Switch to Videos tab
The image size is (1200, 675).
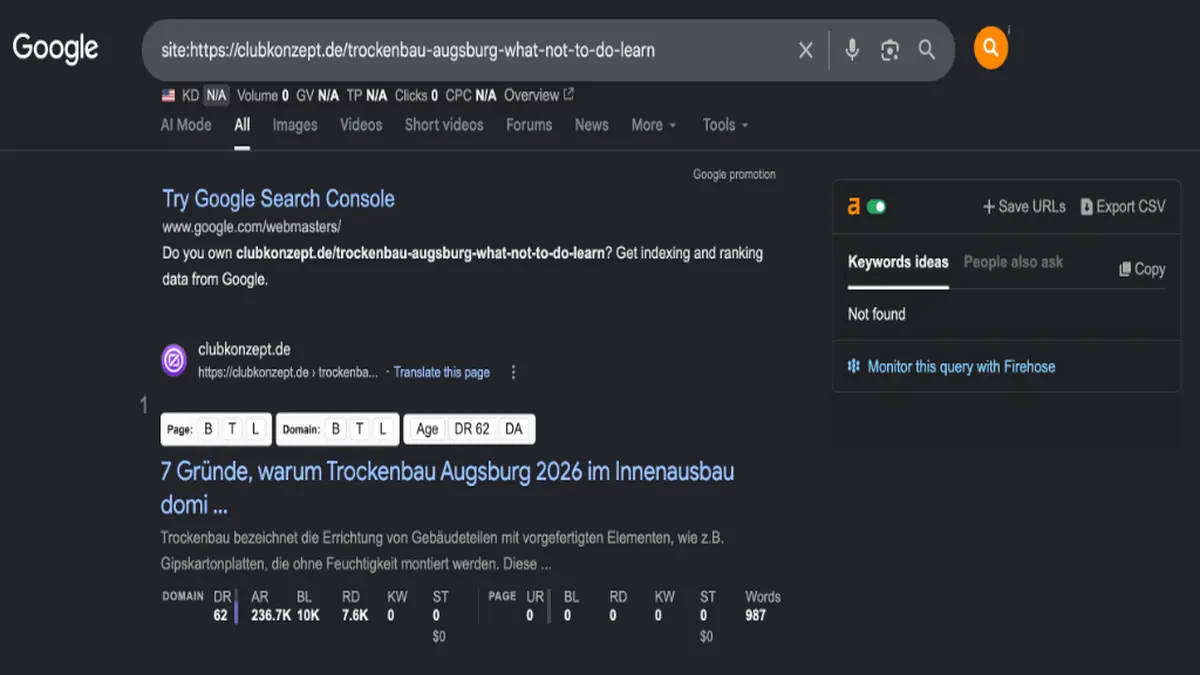361,125
